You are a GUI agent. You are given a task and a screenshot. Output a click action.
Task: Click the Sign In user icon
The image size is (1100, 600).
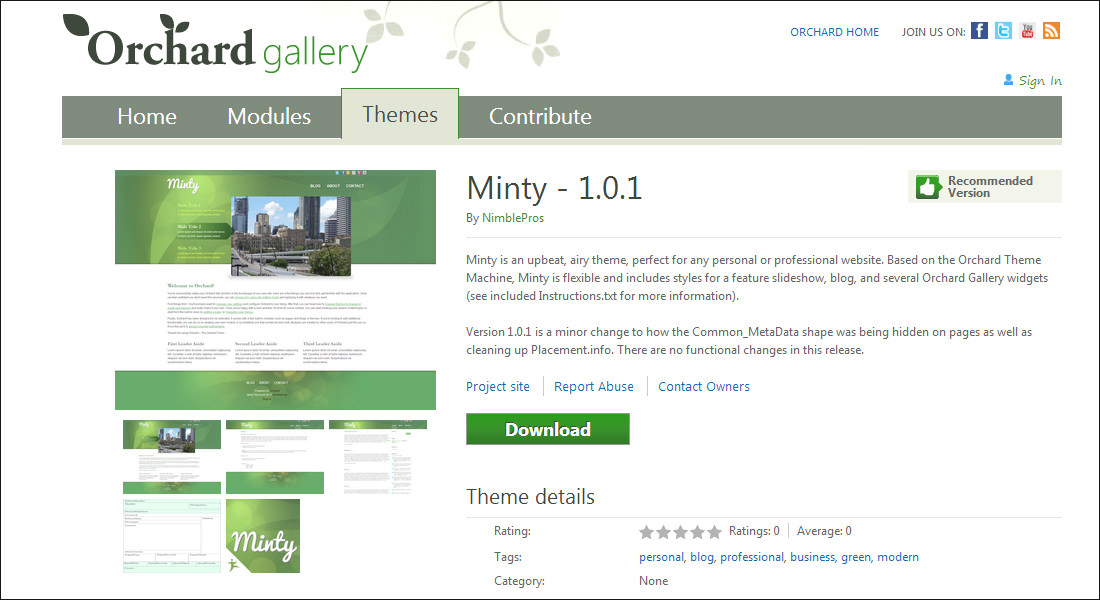pos(1008,80)
